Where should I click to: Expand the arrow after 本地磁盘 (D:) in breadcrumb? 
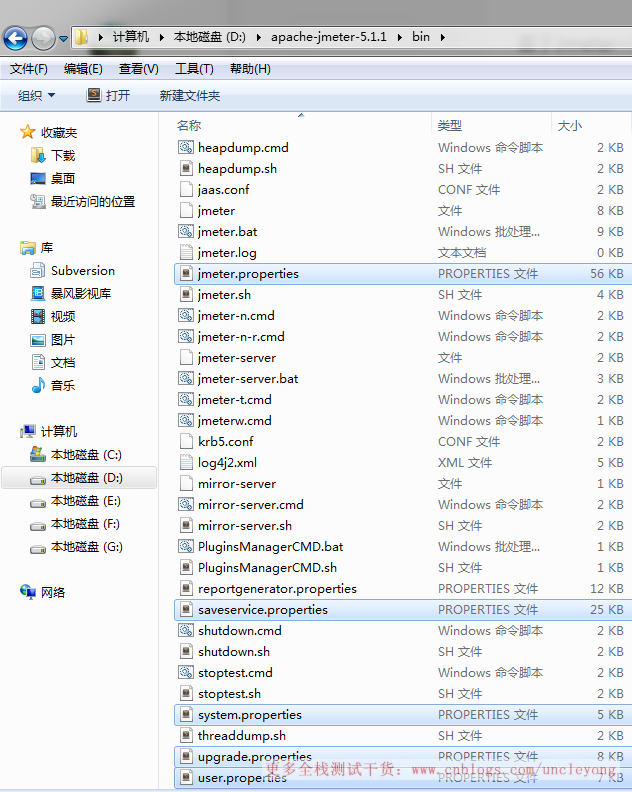coord(259,37)
